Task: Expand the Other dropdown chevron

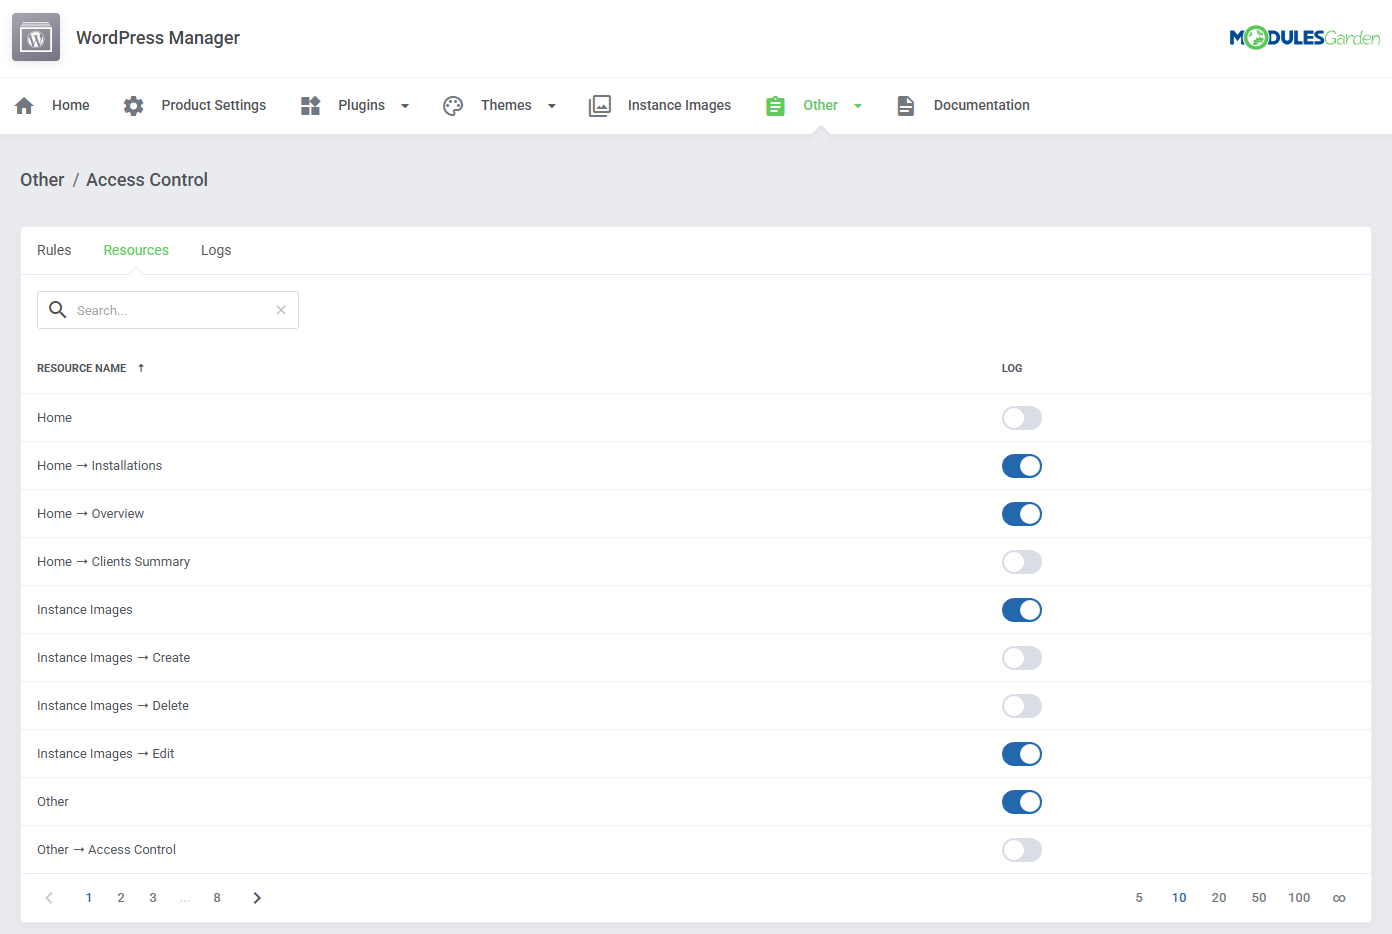Action: click(x=858, y=105)
